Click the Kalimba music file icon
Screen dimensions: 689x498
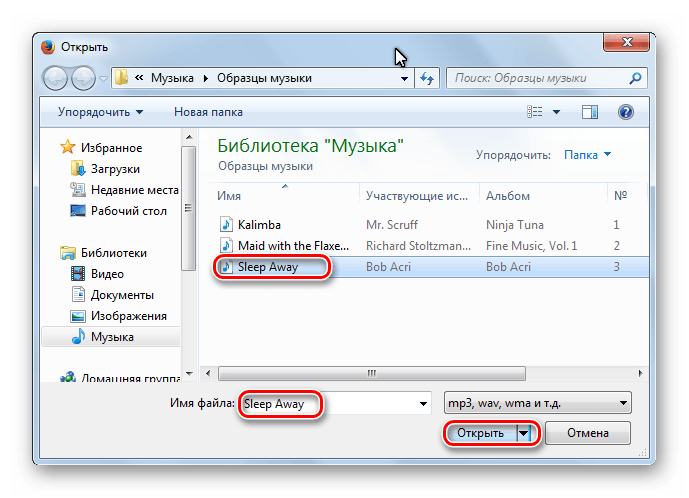tap(226, 224)
